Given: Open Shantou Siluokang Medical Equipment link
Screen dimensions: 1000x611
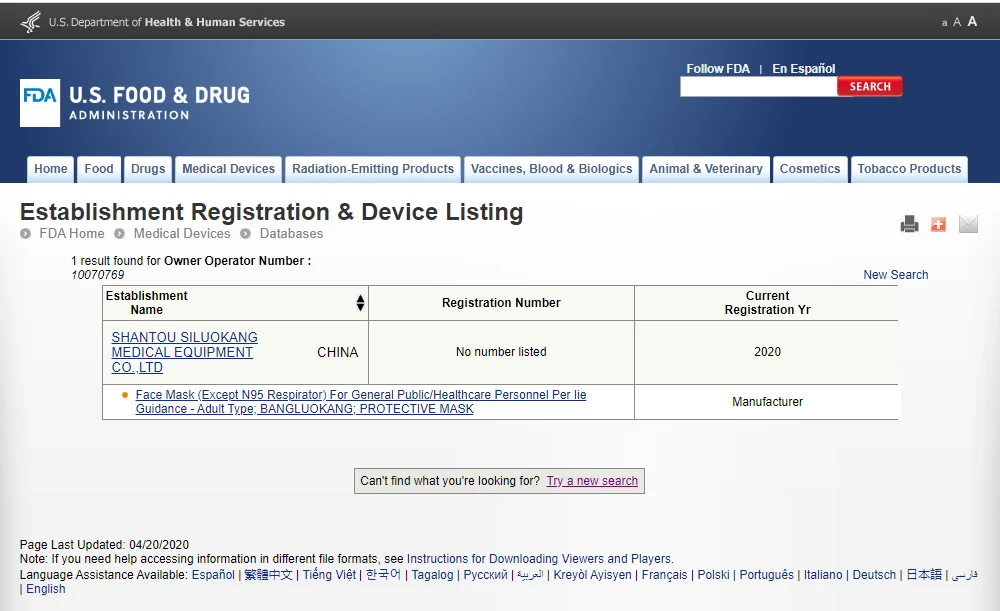Looking at the screenshot, I should pos(184,352).
